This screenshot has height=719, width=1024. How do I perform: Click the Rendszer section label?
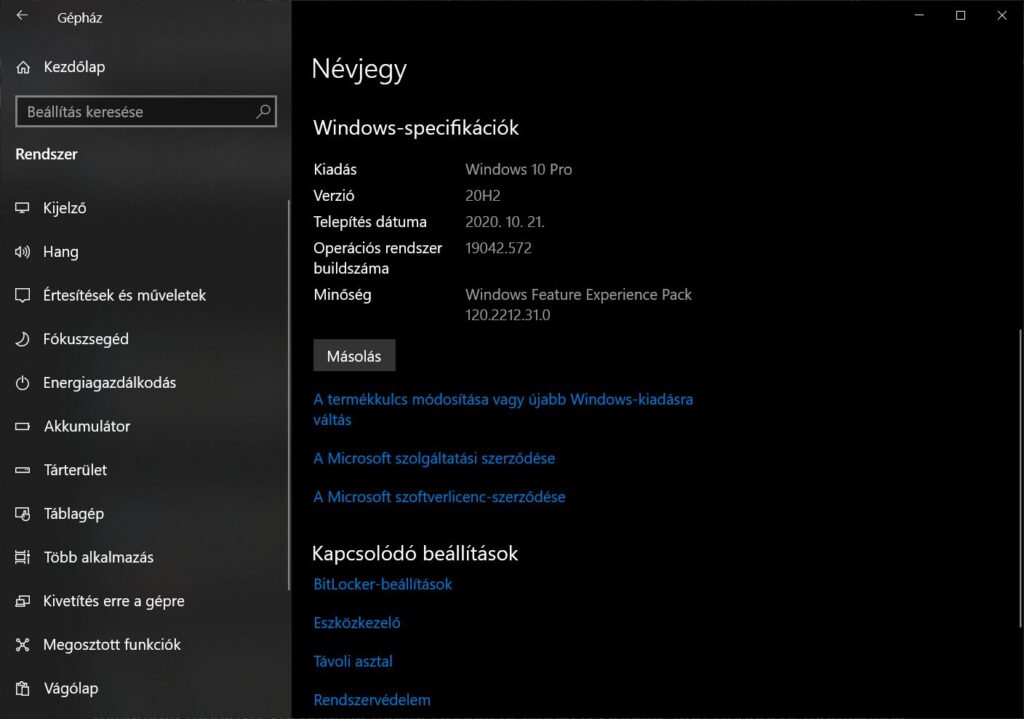[46, 154]
